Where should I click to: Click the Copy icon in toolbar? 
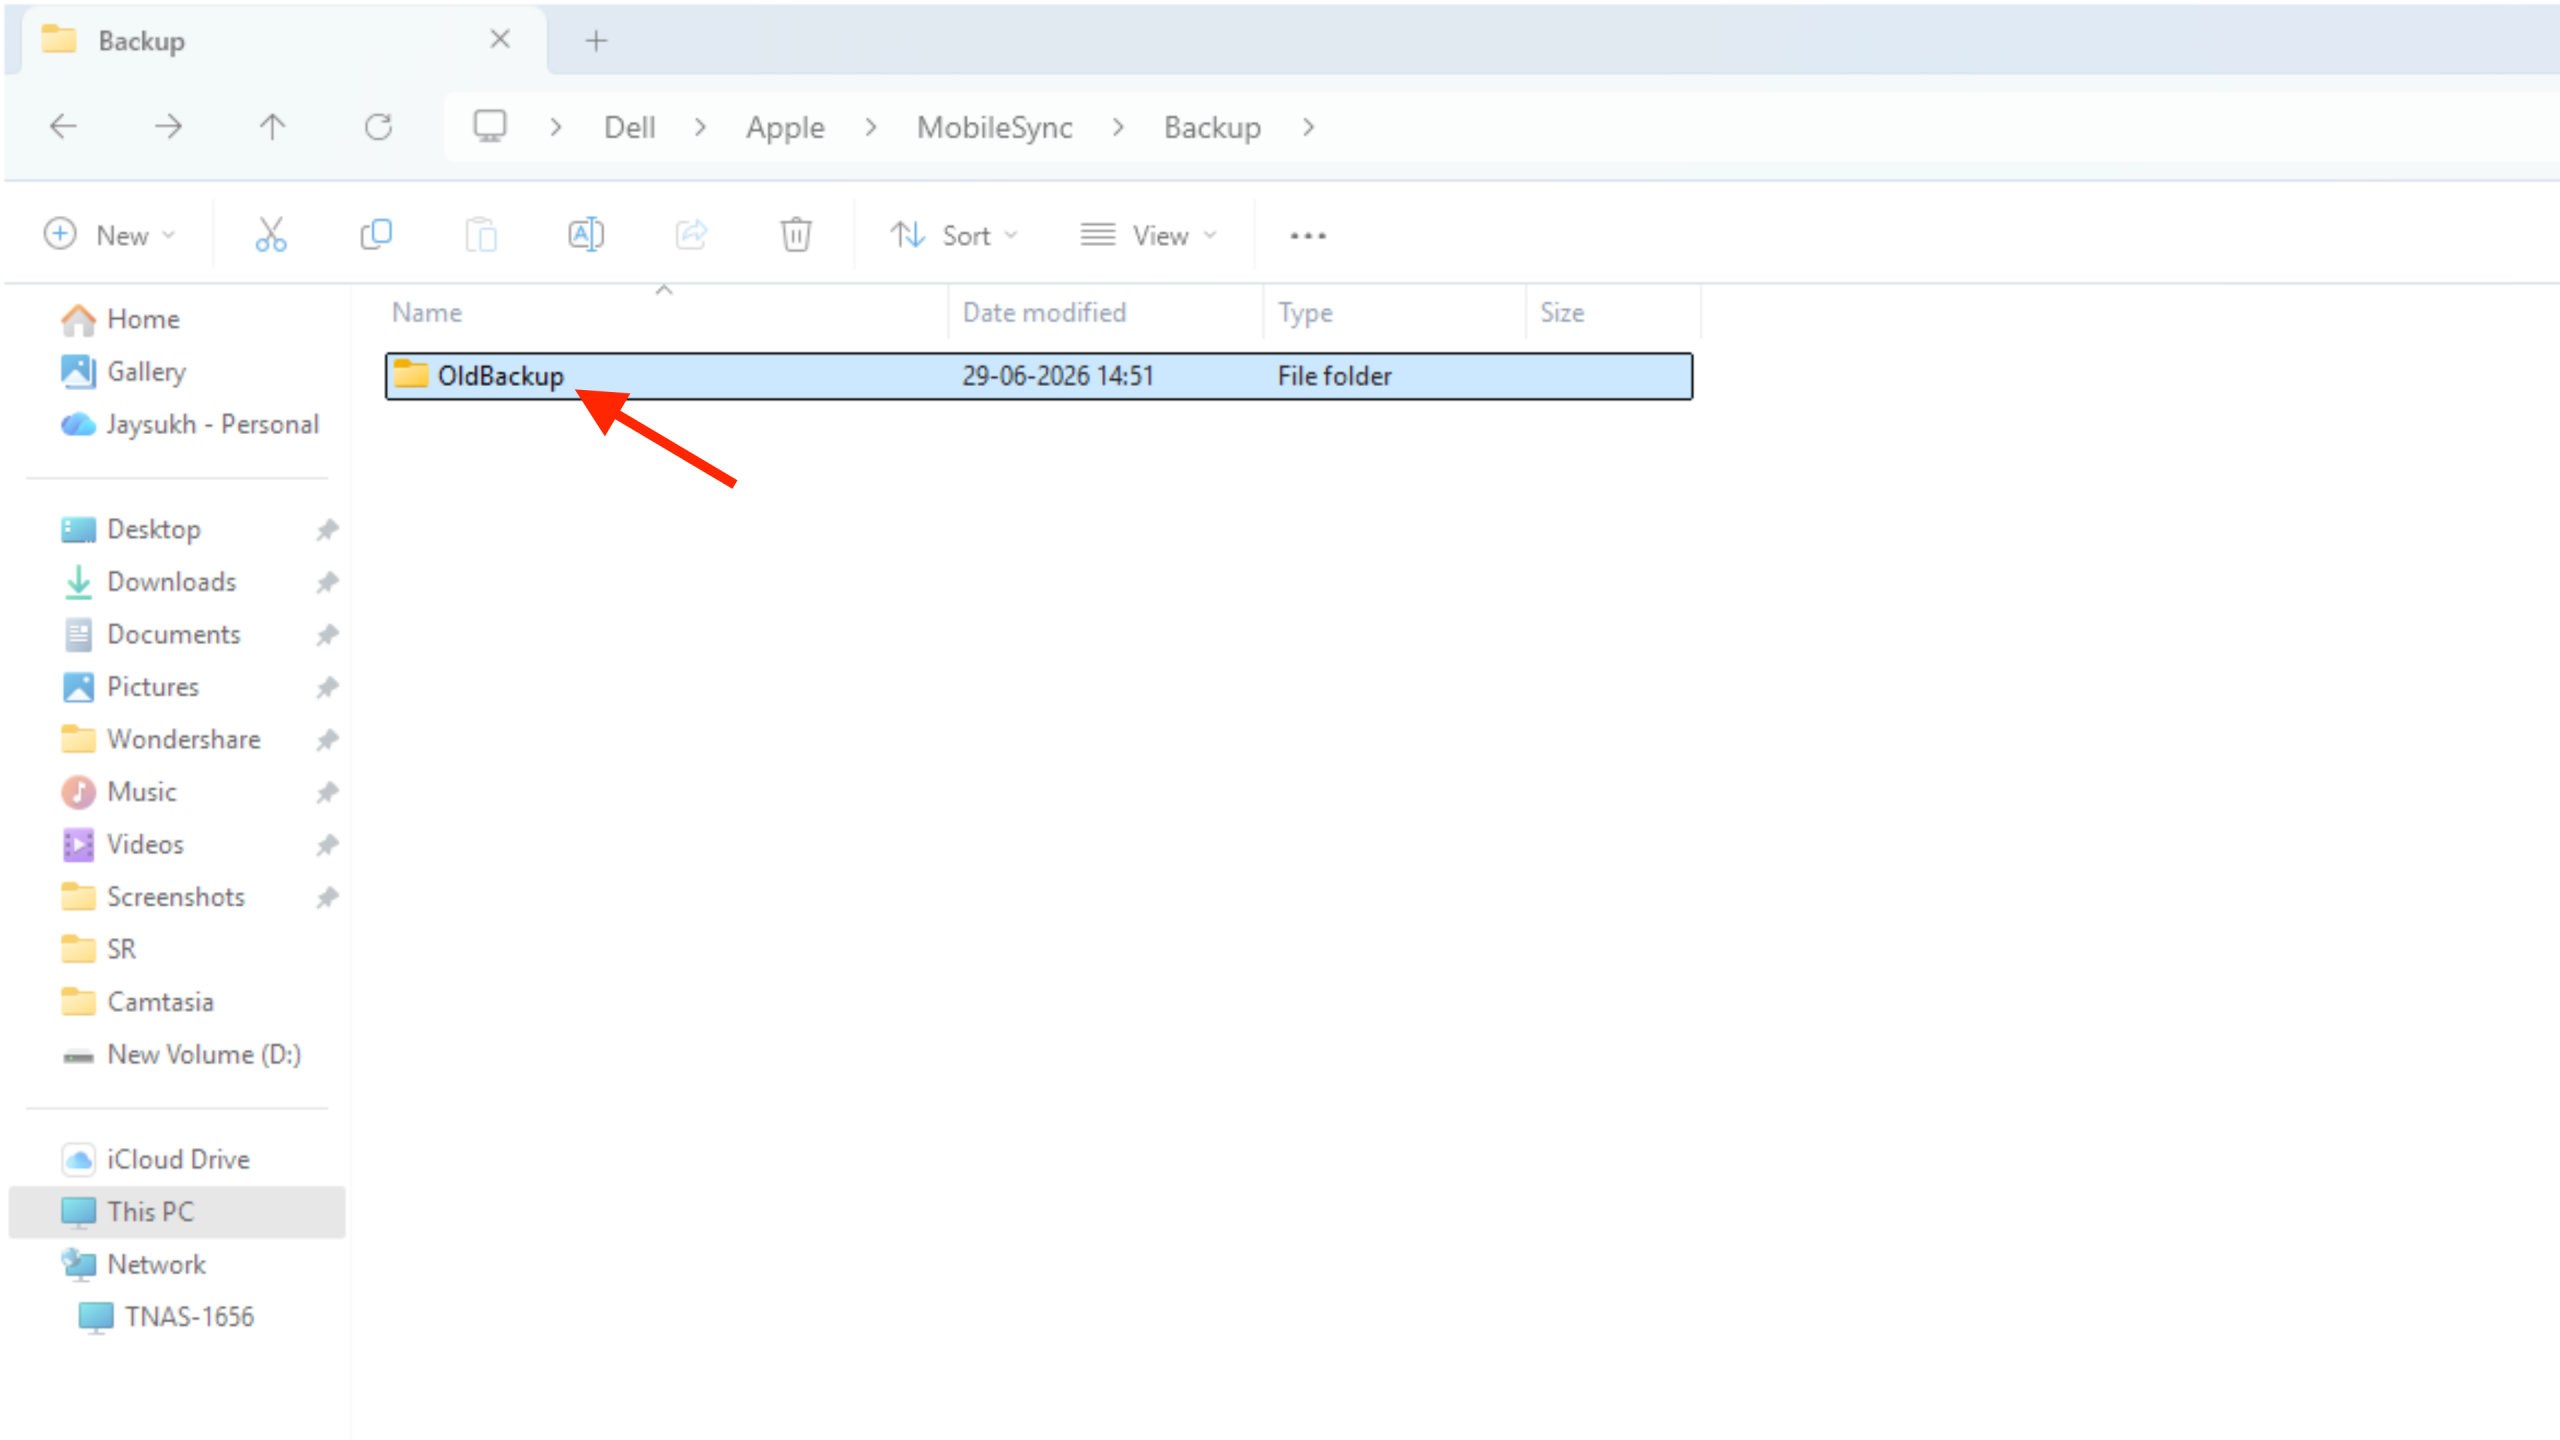(376, 235)
